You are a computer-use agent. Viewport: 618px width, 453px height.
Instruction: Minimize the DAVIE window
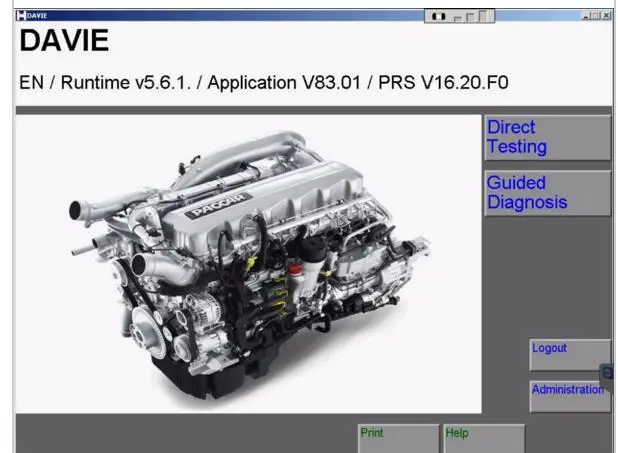(x=586, y=16)
